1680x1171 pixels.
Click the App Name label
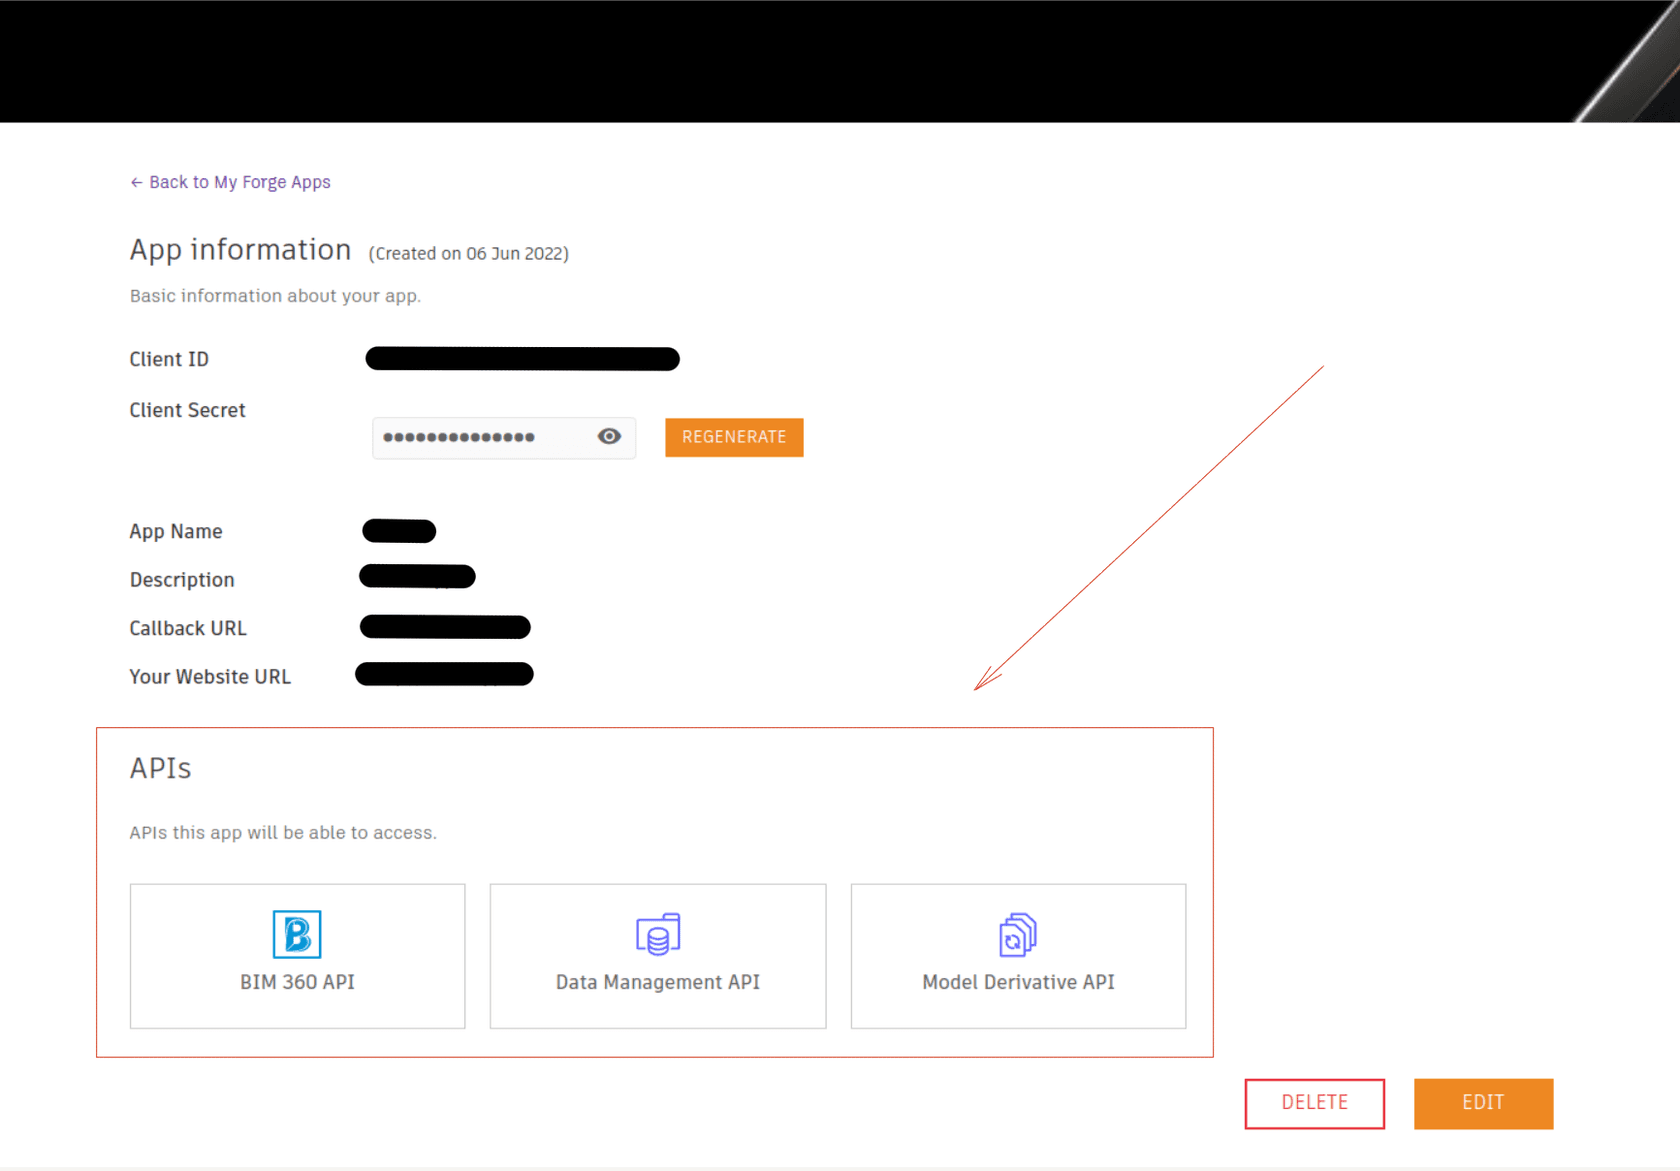(x=176, y=532)
